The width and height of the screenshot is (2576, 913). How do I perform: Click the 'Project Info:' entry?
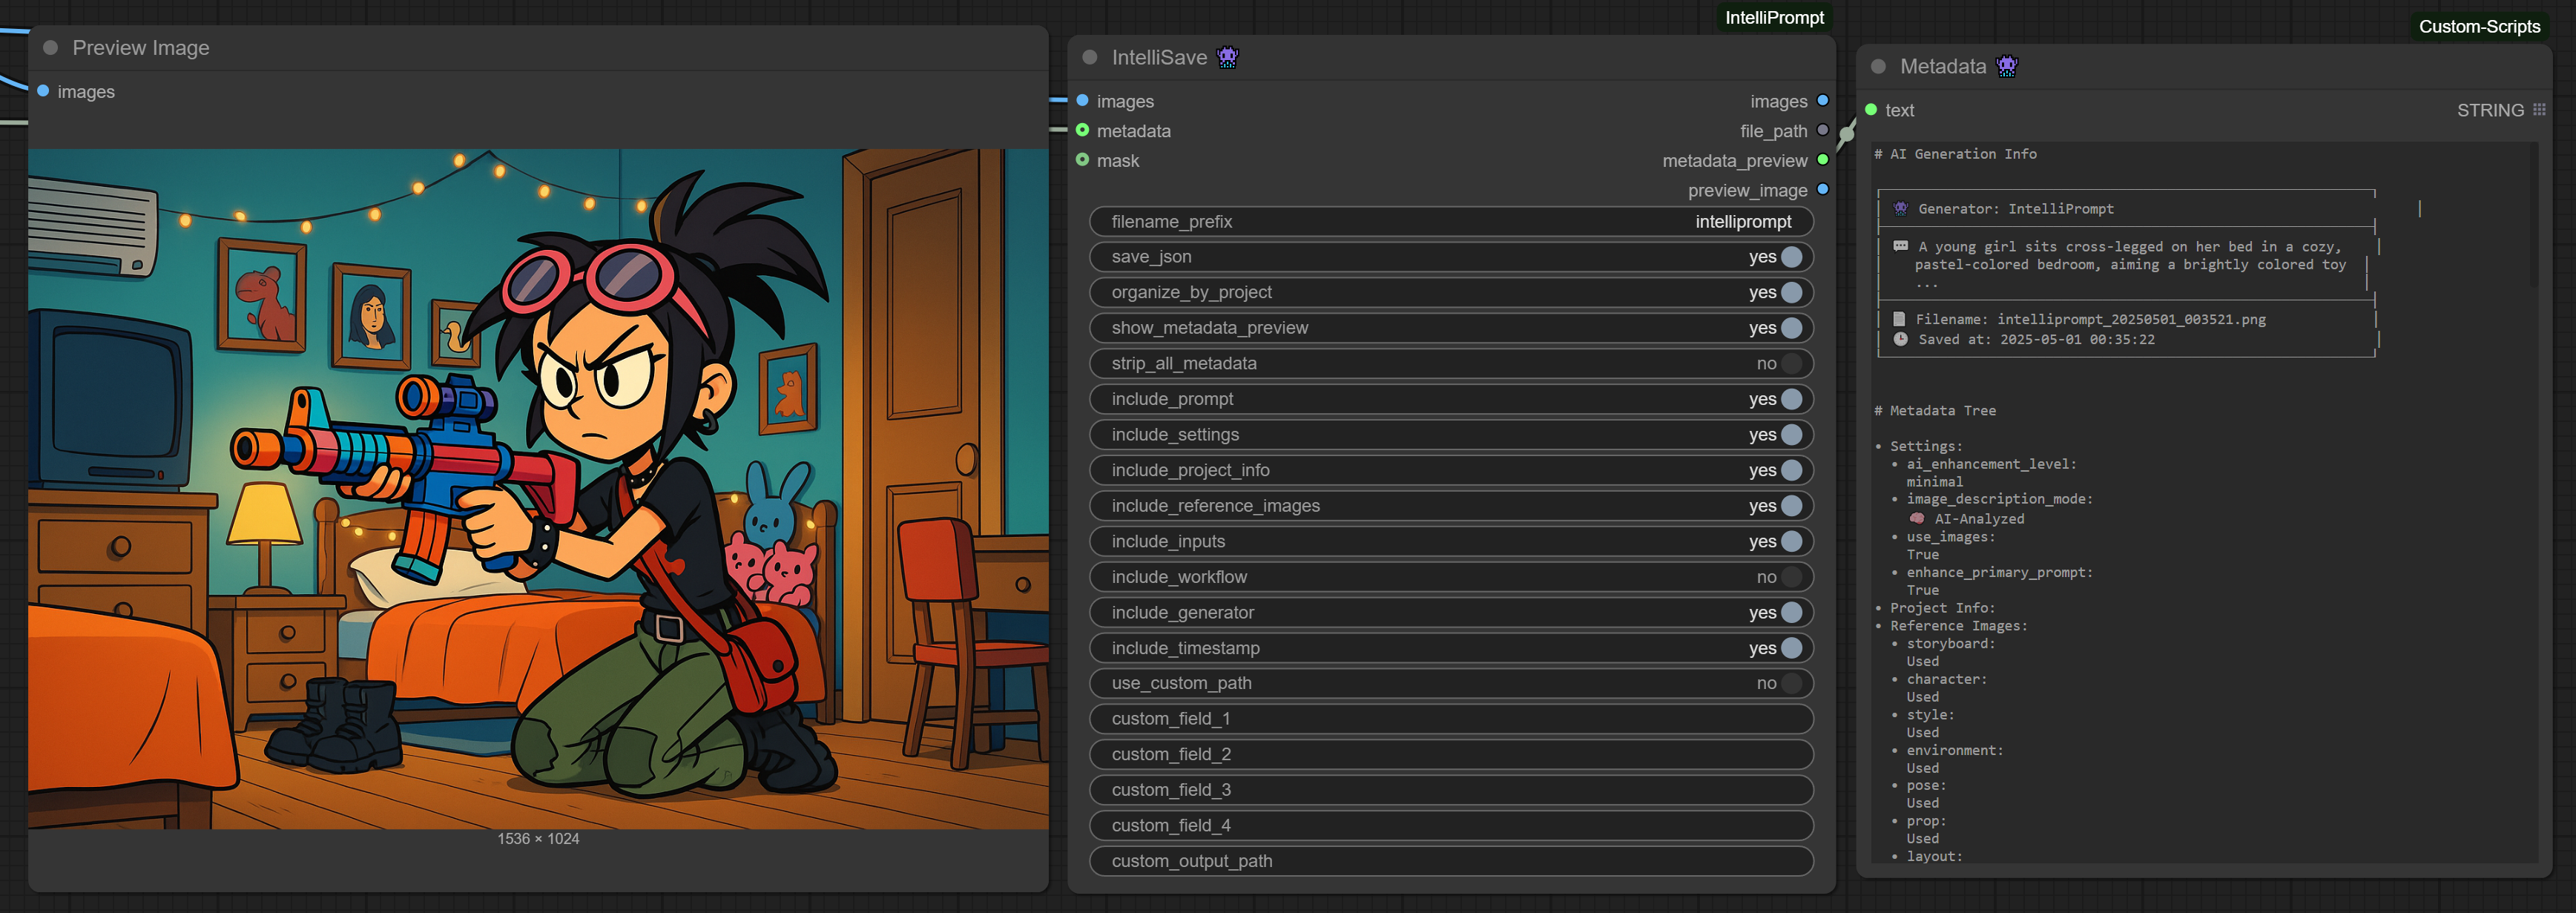1942,608
